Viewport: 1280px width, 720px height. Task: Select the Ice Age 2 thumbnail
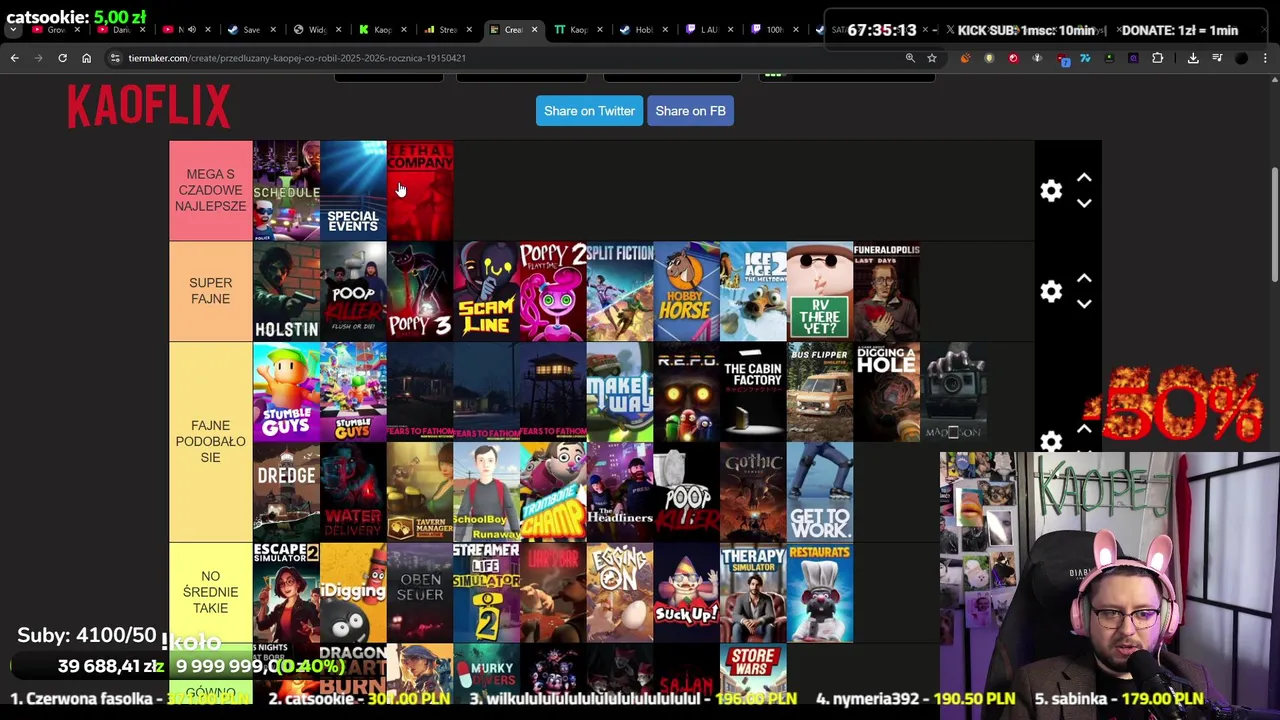click(753, 291)
